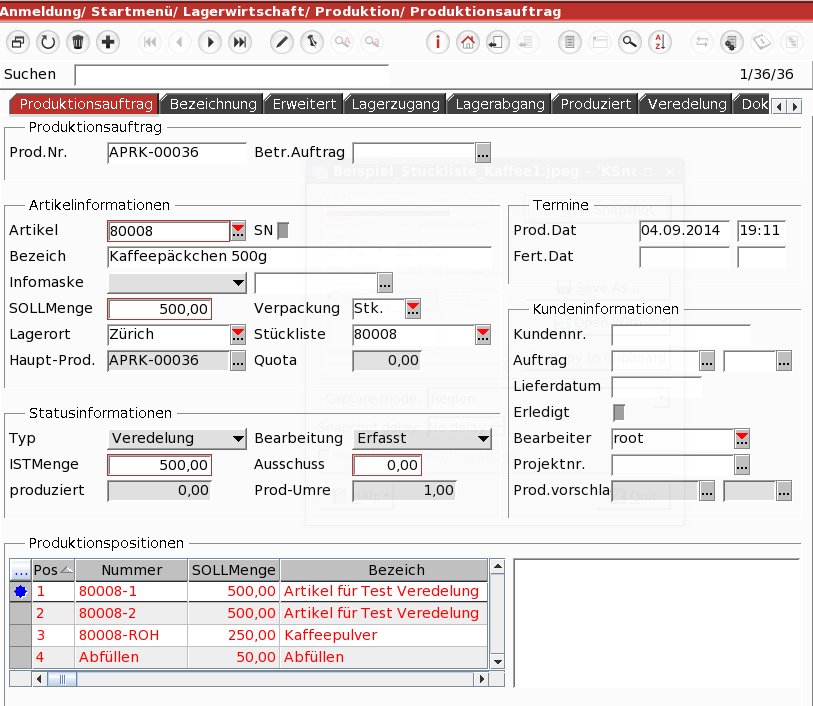Go to the home house icon
Screen dimensions: 813x706
pyautogui.click(x=468, y=42)
